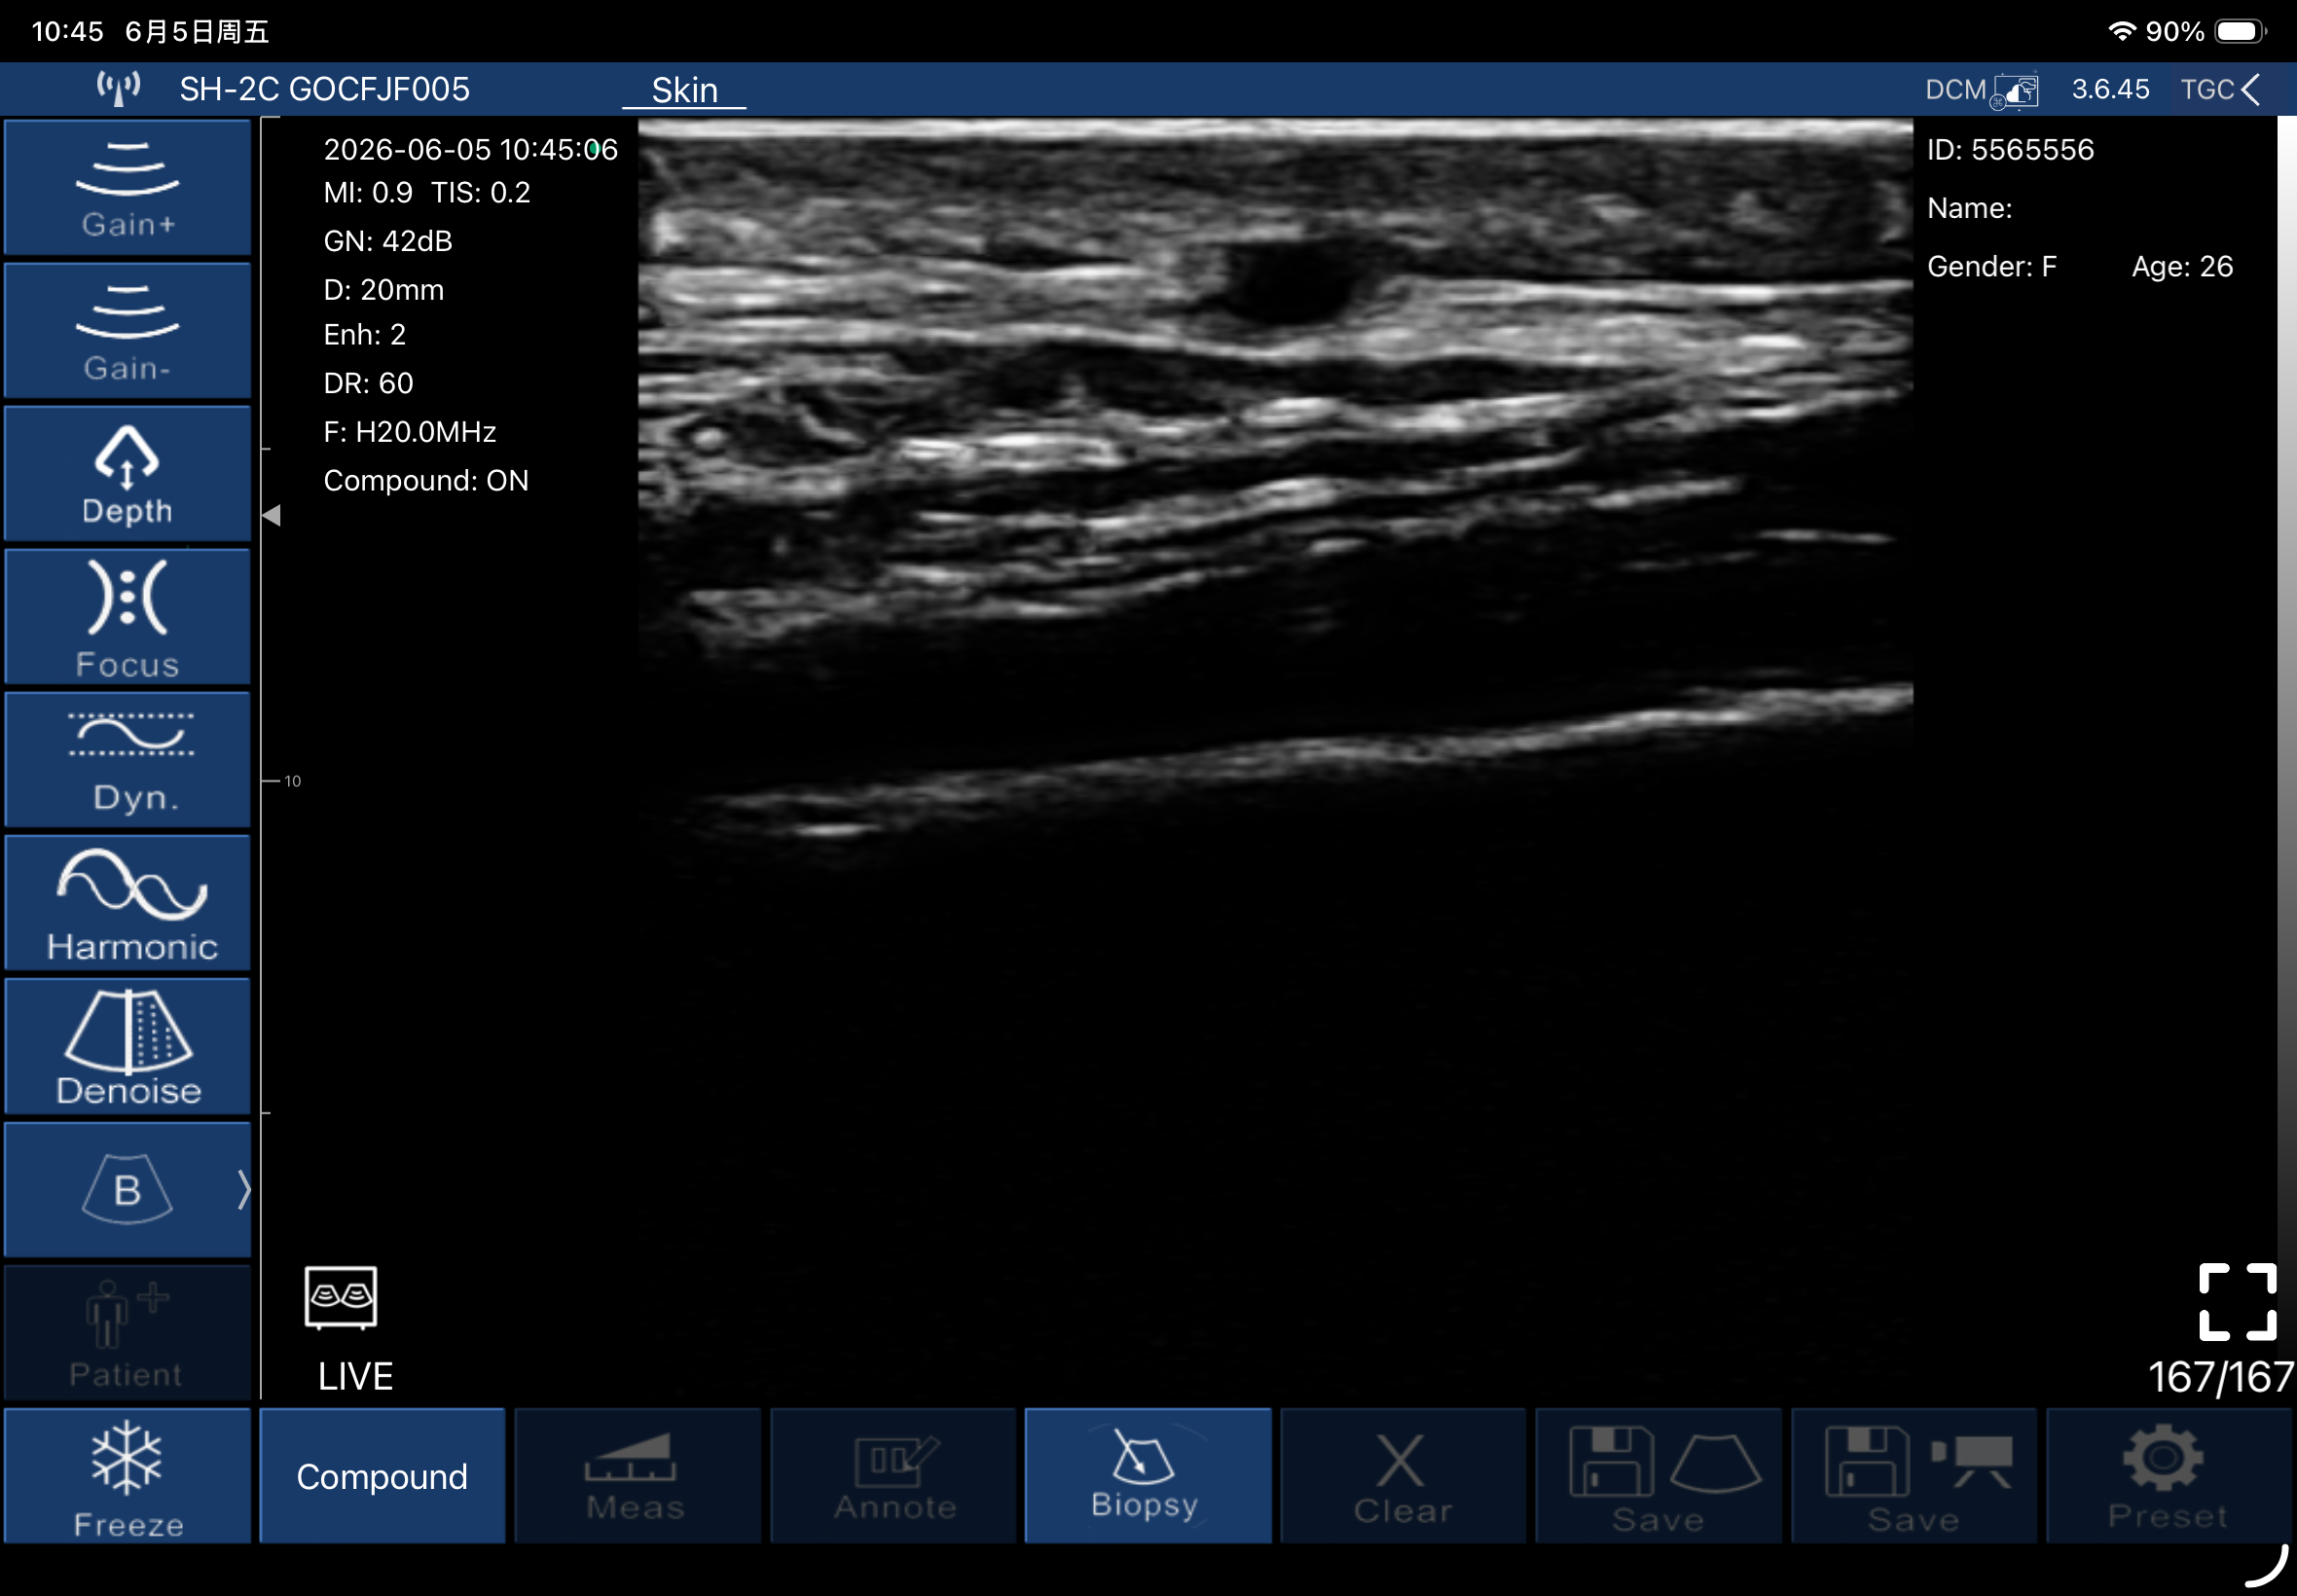Viewport: 2297px width, 1596px height.
Task: Adjust scan depth via Depth button
Action: (127, 474)
